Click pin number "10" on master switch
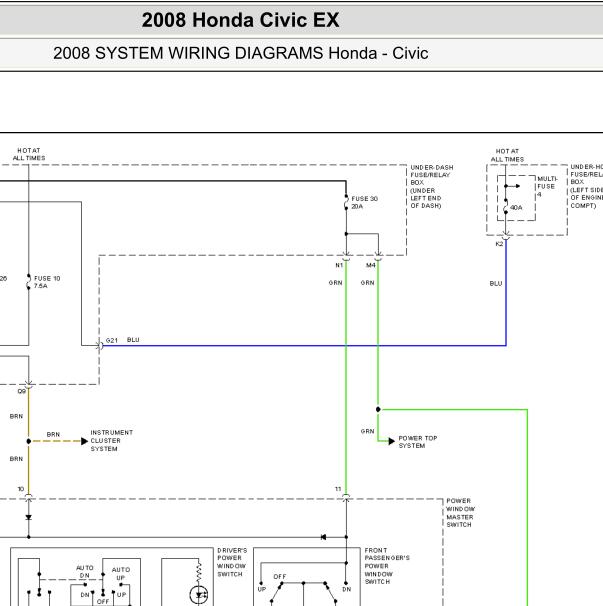Screen dimensions: 603x606 coord(21,489)
